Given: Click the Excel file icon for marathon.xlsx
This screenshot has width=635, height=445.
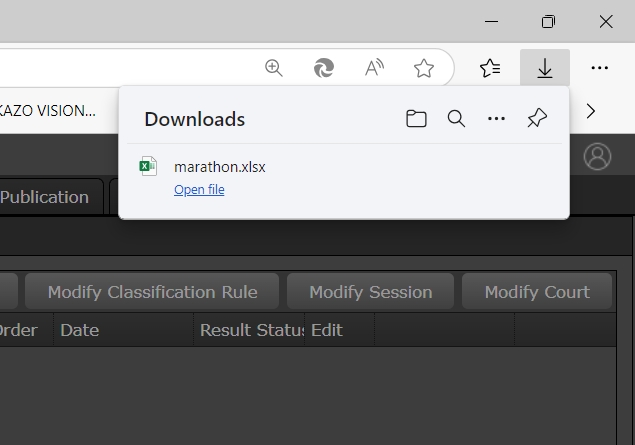Looking at the screenshot, I should [149, 167].
